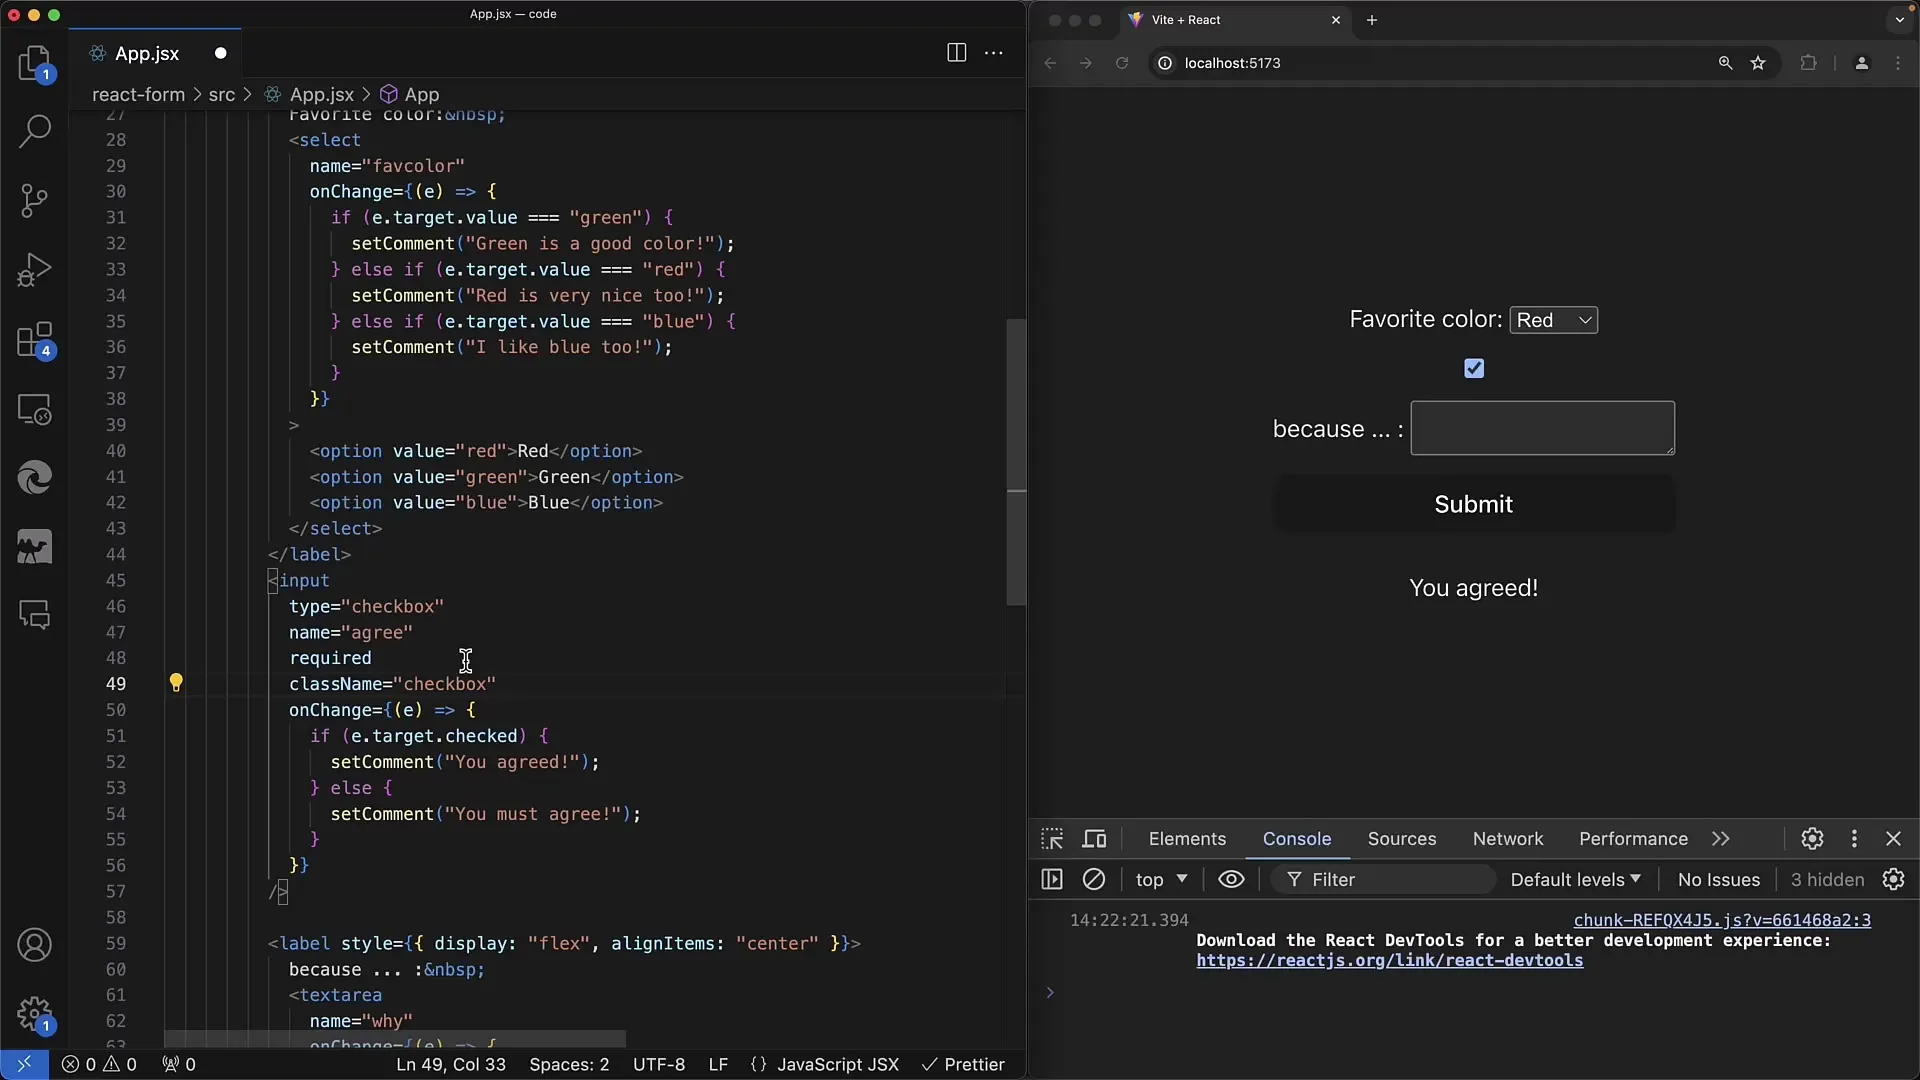The height and width of the screenshot is (1080, 1920).
Task: Click the Prettier status bar item
Action: coord(963,1064)
